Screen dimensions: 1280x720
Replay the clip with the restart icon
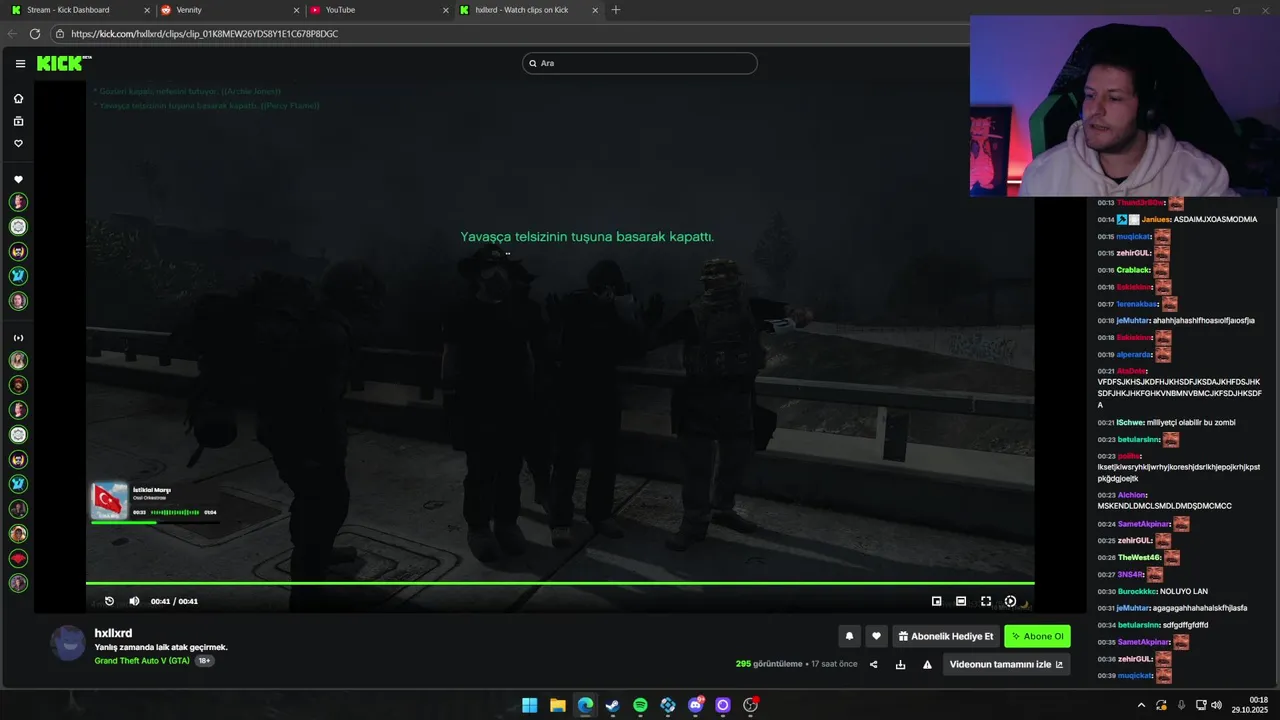pyautogui.click(x=110, y=601)
